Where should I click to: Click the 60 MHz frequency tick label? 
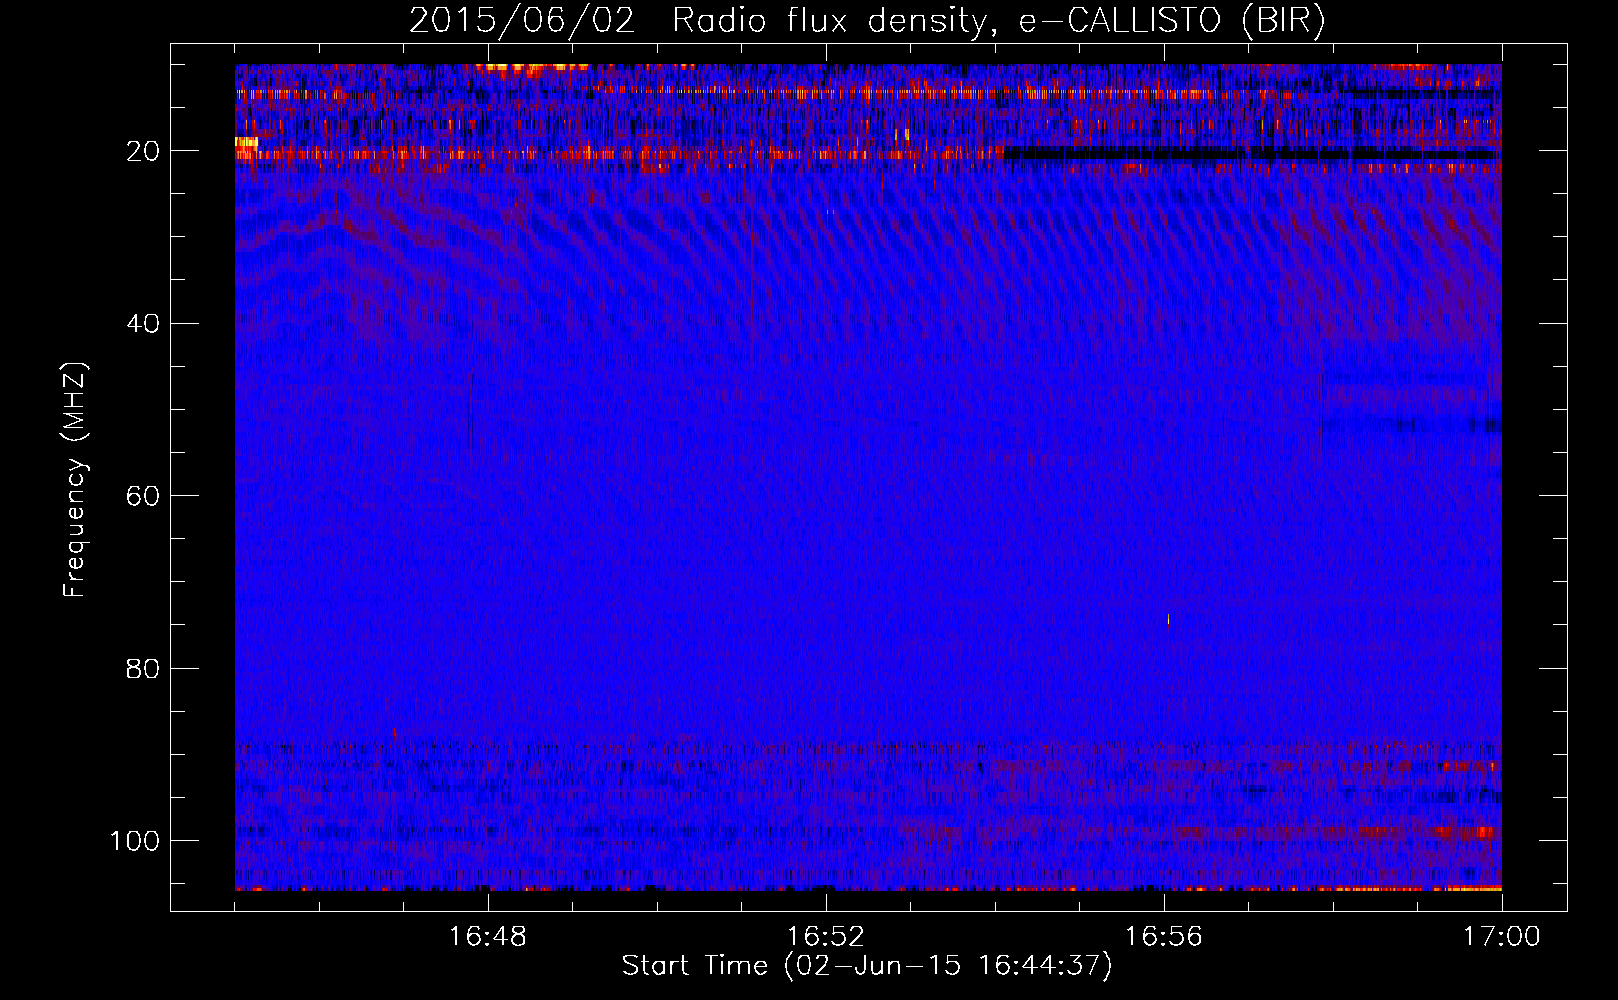(x=144, y=496)
